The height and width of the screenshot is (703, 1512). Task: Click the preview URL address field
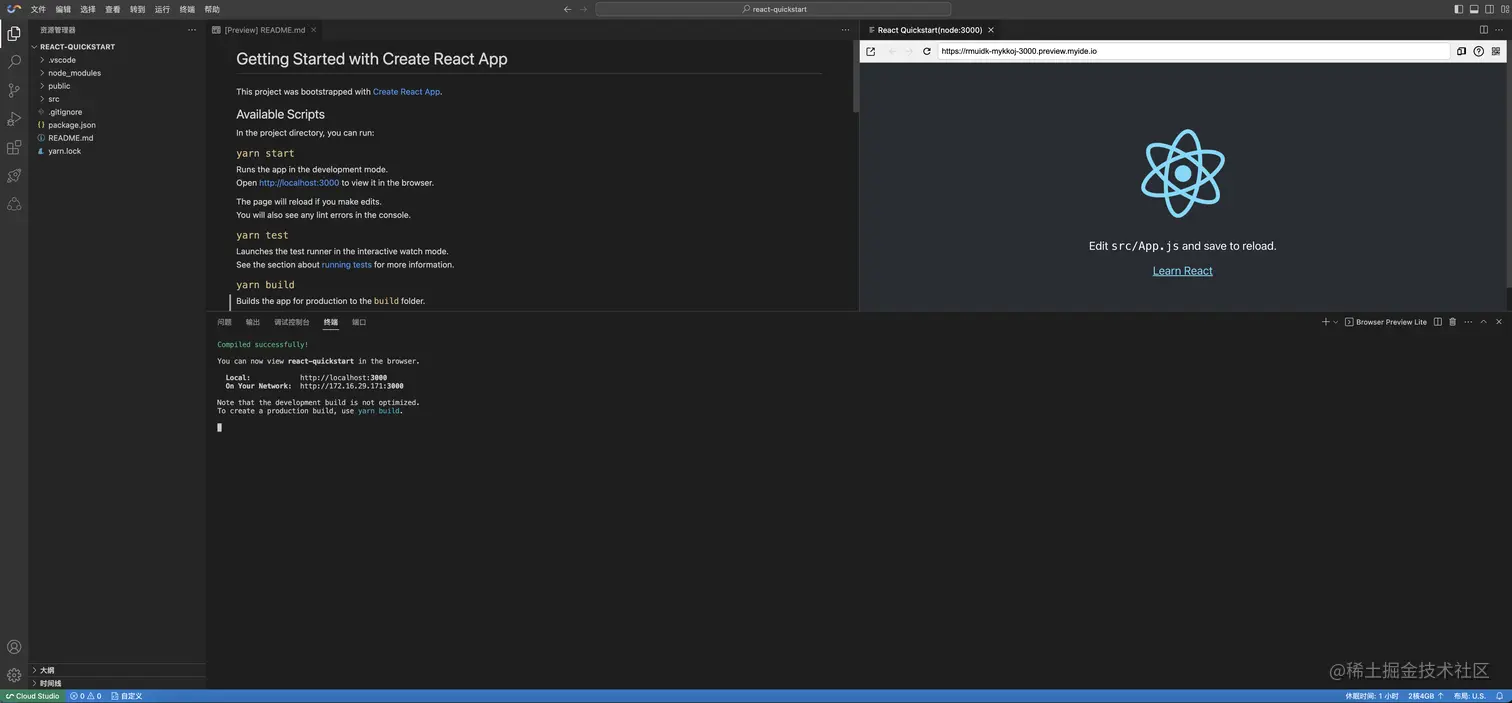click(x=1193, y=51)
